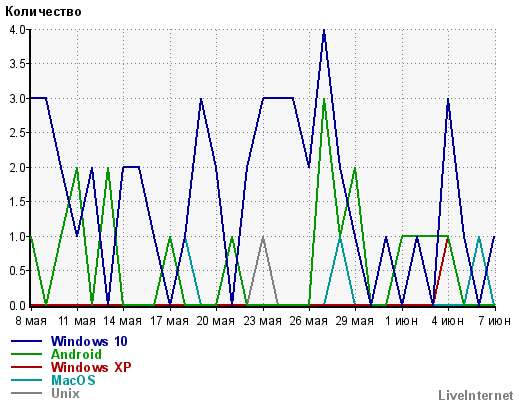The image size is (520, 405).
Task: Click the gray Unix peak on 23 мая
Action: pyautogui.click(x=263, y=237)
